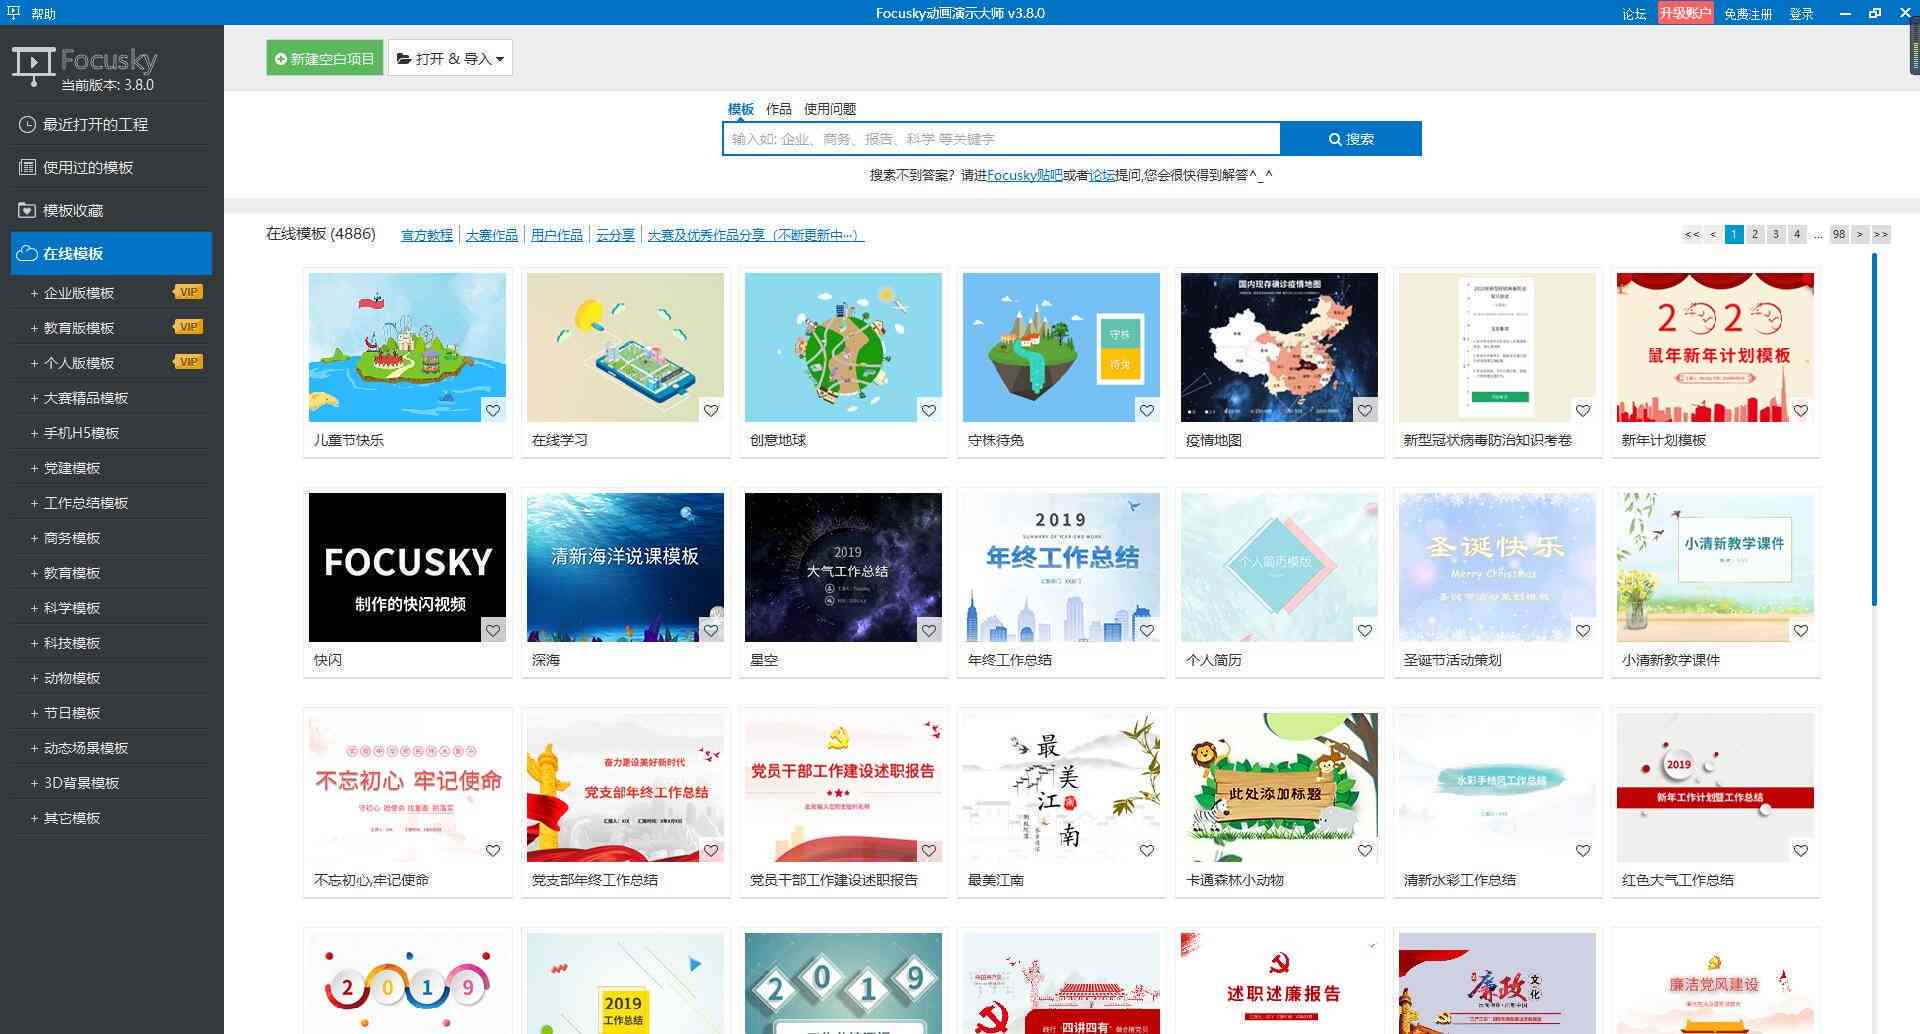Open 大赛作品 link

coord(492,235)
